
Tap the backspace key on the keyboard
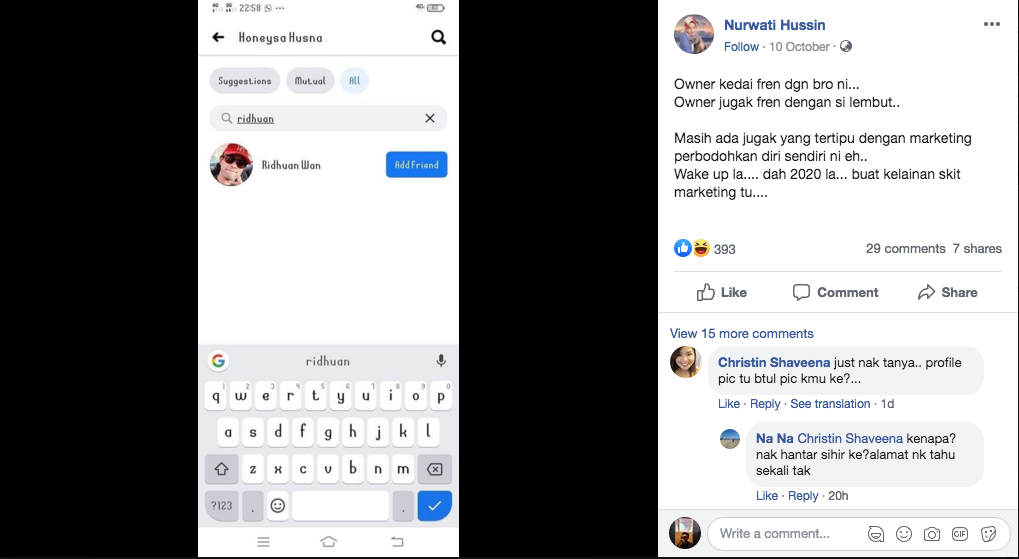(434, 469)
